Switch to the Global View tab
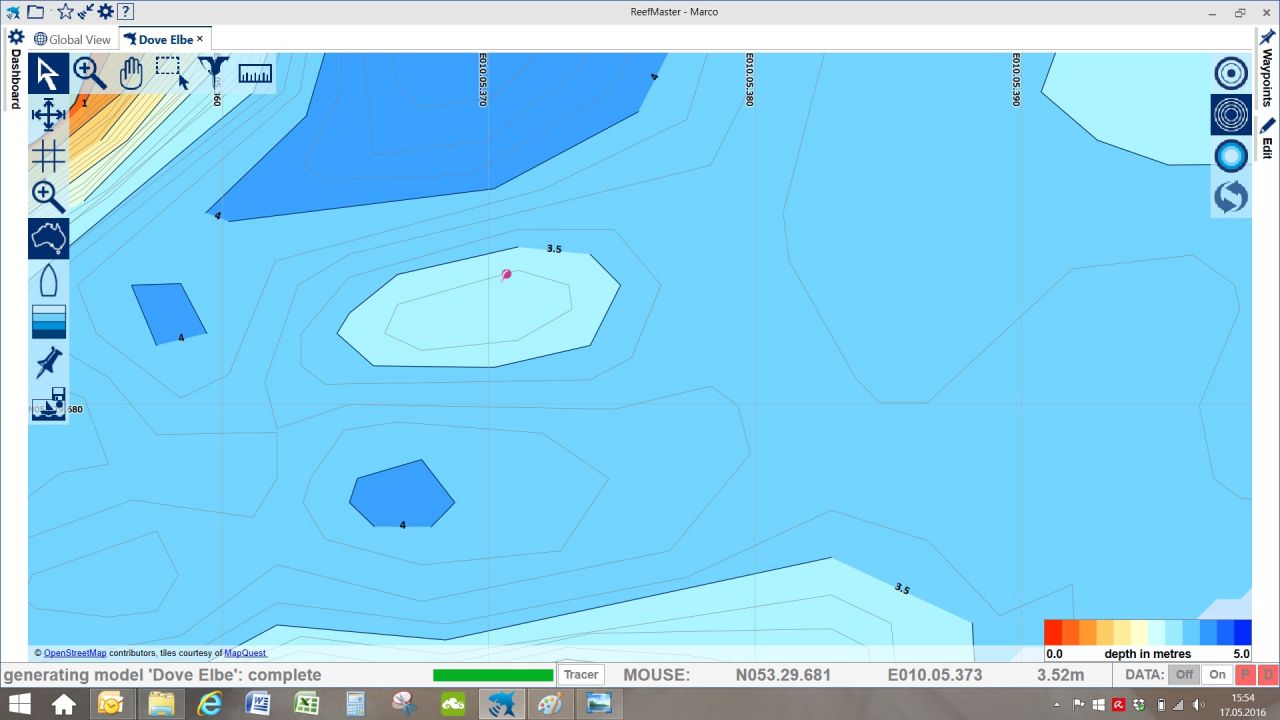The image size is (1280, 720). tap(72, 39)
